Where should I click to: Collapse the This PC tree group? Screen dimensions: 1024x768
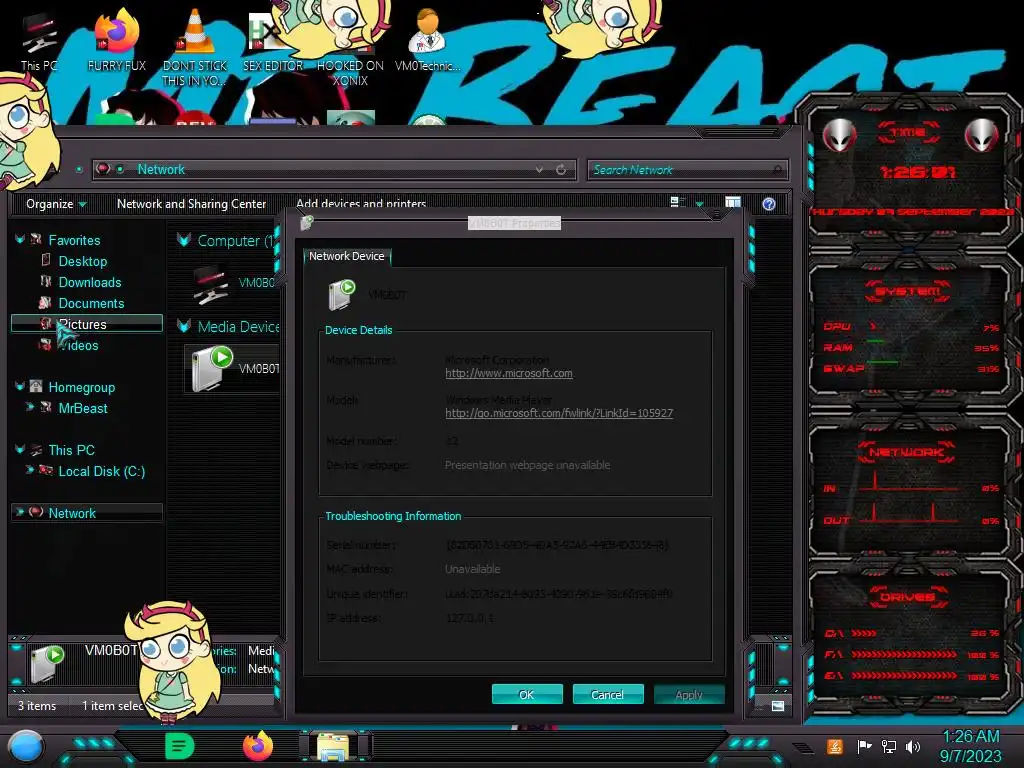[x=20, y=449]
